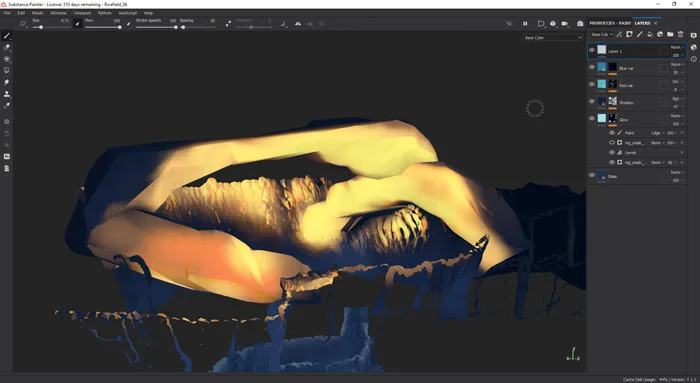Open the viewport mode dropdown icon

tap(541, 24)
